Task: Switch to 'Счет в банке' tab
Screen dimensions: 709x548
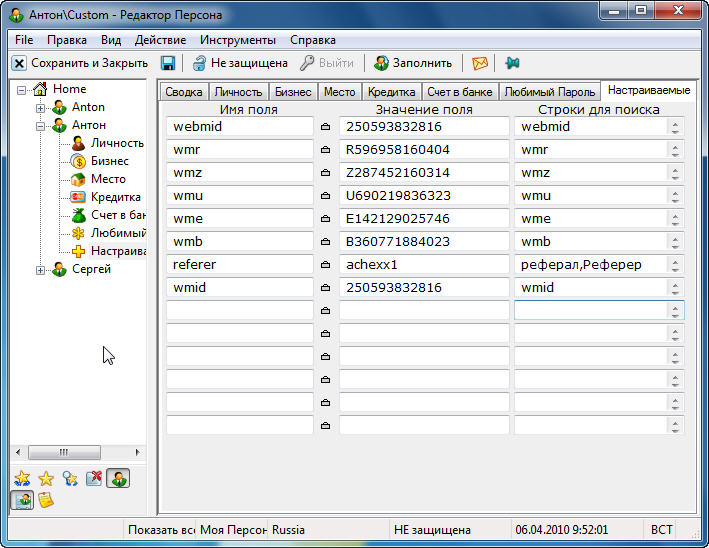Action: point(460,92)
